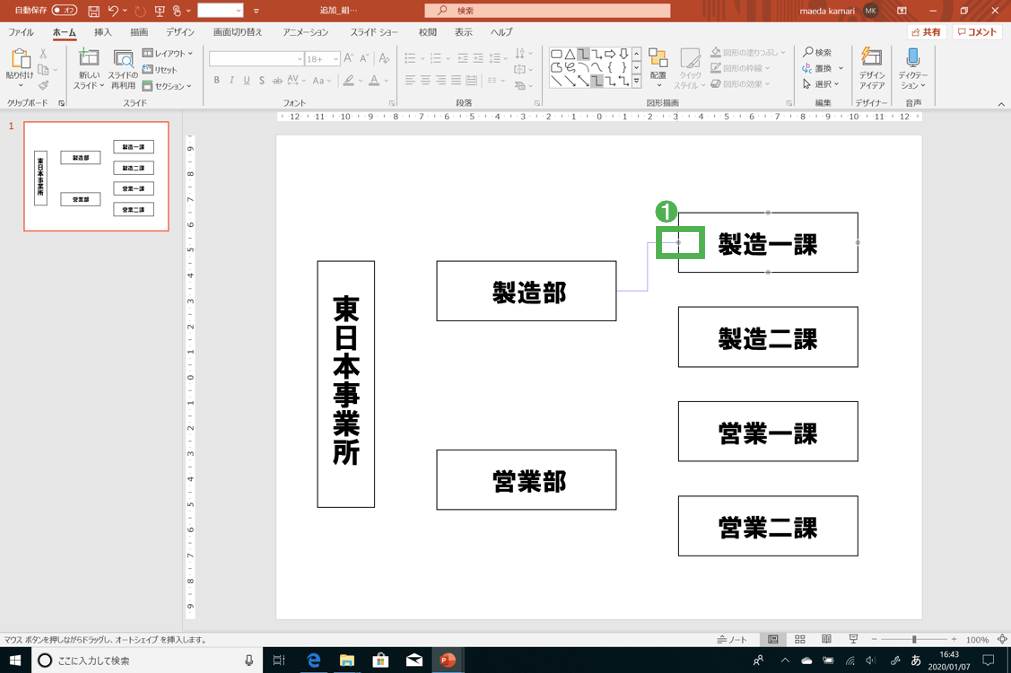Click the Format Painter brush icon
The image size is (1011, 673).
click(x=43, y=85)
